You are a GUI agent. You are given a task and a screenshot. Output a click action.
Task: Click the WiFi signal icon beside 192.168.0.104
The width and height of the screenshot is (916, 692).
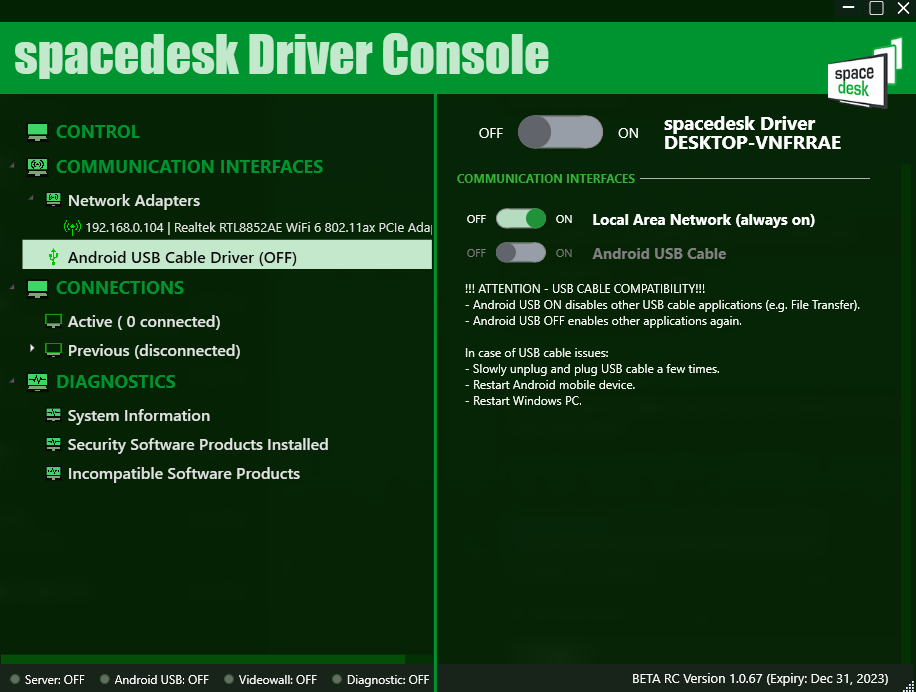(x=72, y=227)
